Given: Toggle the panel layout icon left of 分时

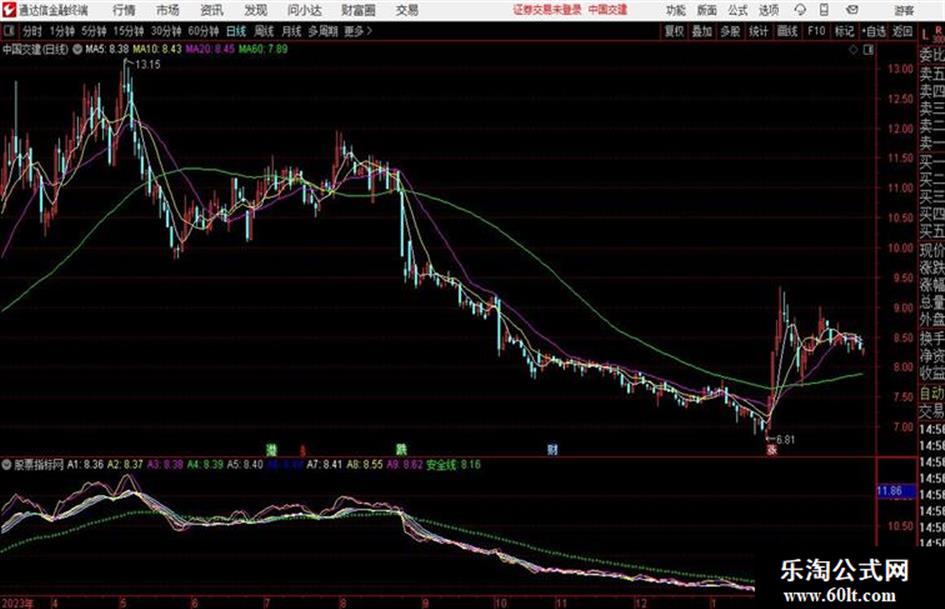Looking at the screenshot, I should tap(8, 31).
